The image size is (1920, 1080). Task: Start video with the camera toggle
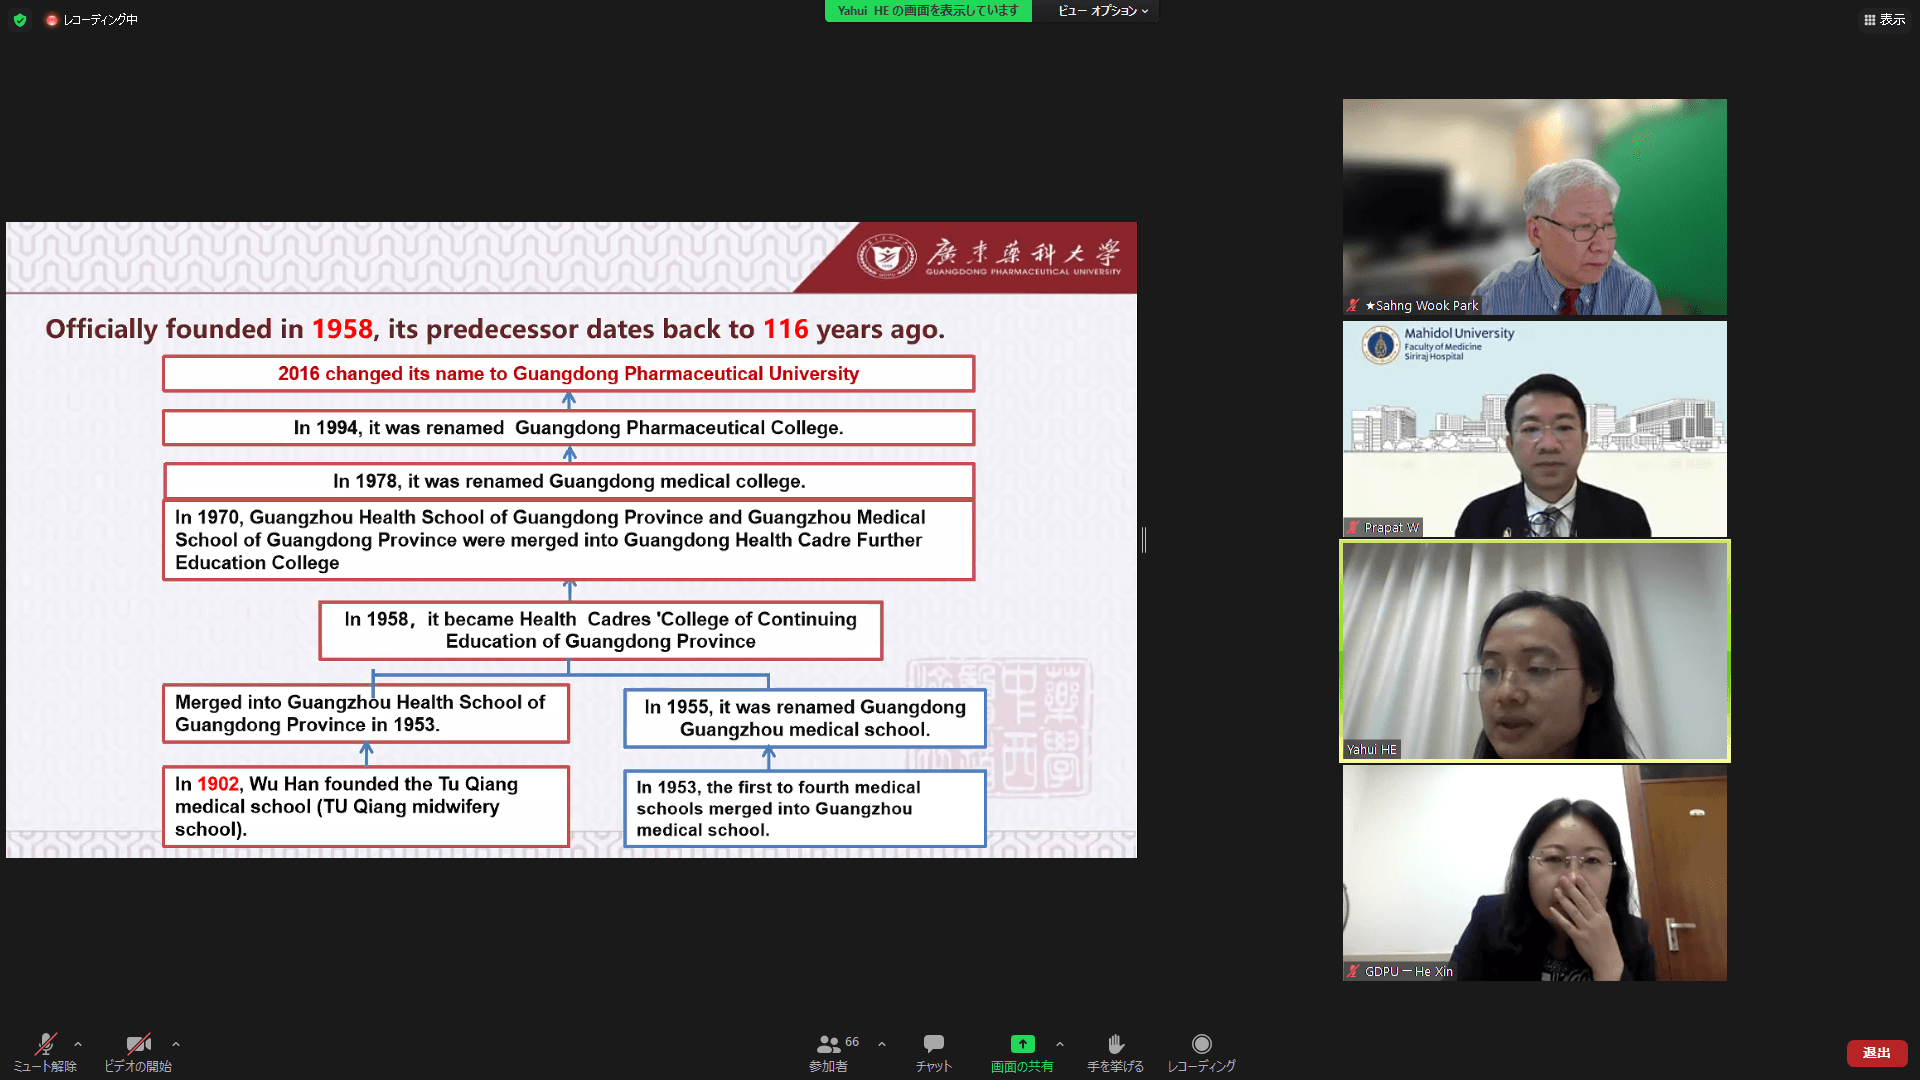click(138, 1044)
